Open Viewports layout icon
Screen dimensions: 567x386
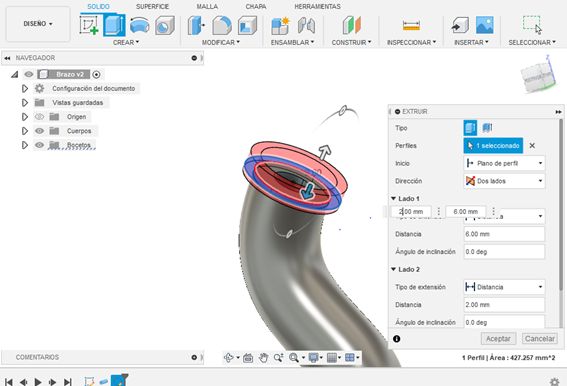(x=350, y=358)
